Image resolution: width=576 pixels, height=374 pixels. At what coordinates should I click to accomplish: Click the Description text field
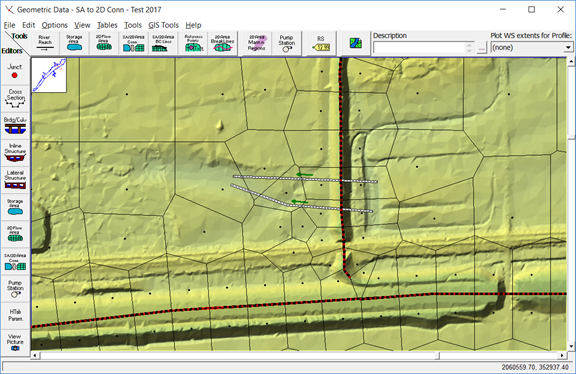(419, 47)
